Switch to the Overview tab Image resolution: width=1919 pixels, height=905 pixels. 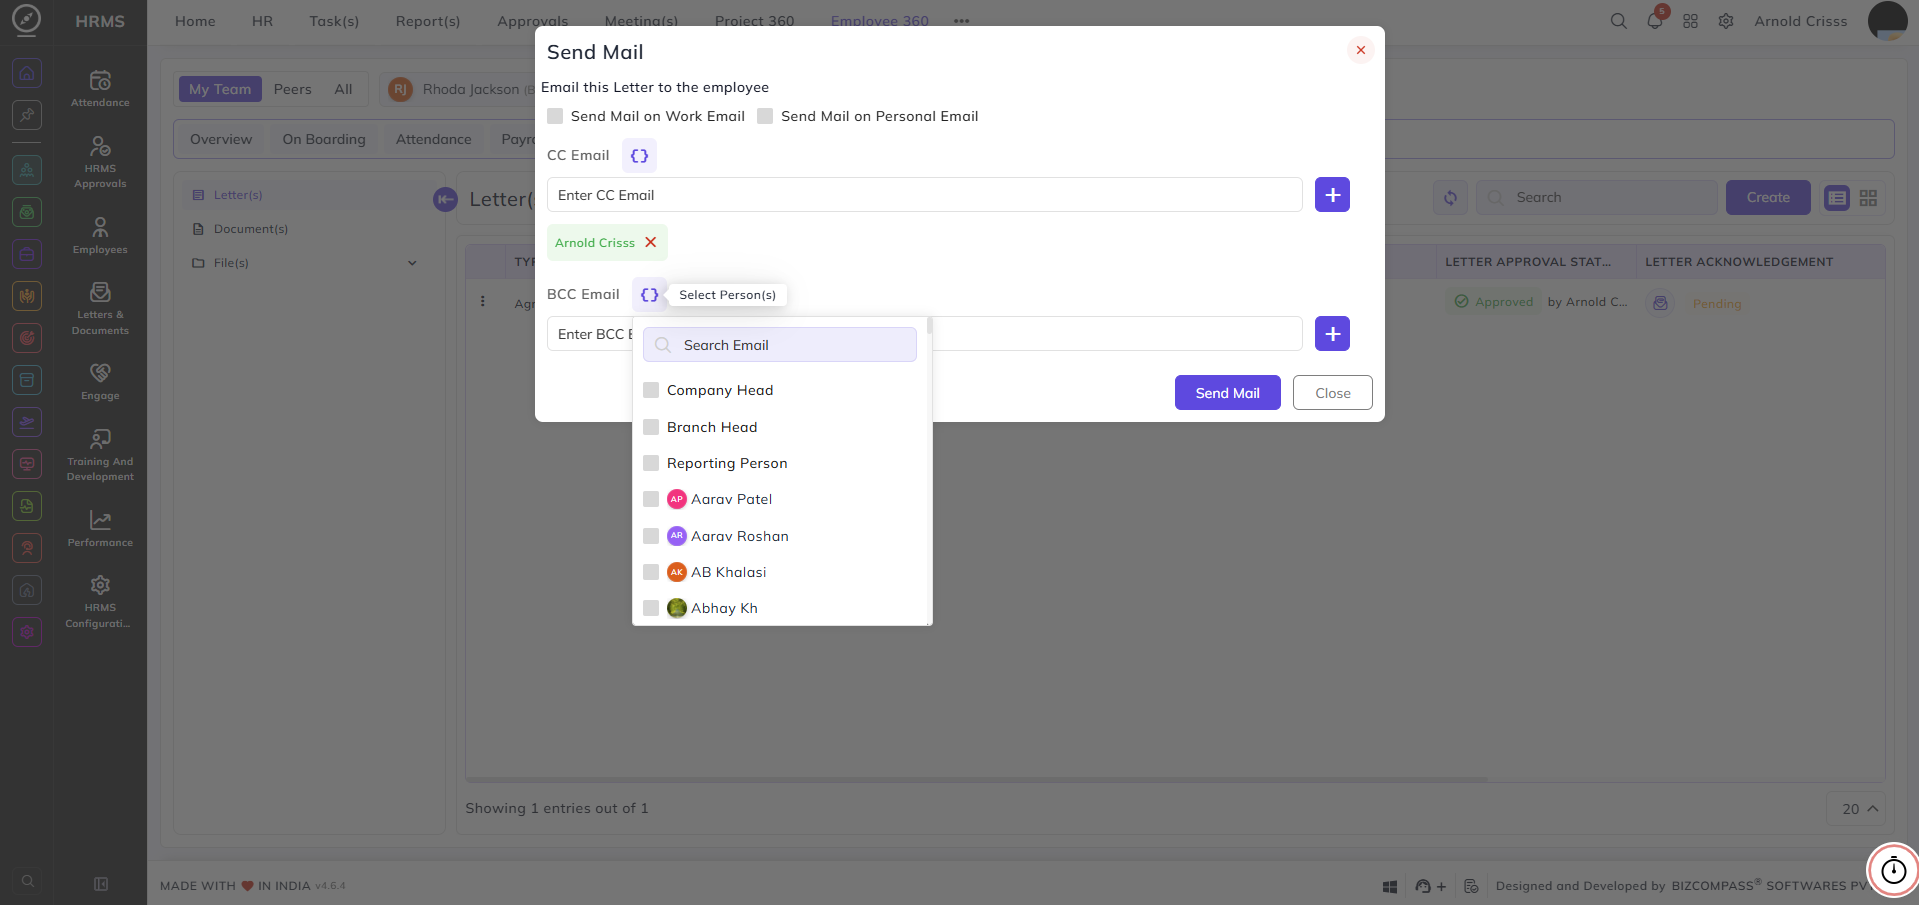coord(221,139)
